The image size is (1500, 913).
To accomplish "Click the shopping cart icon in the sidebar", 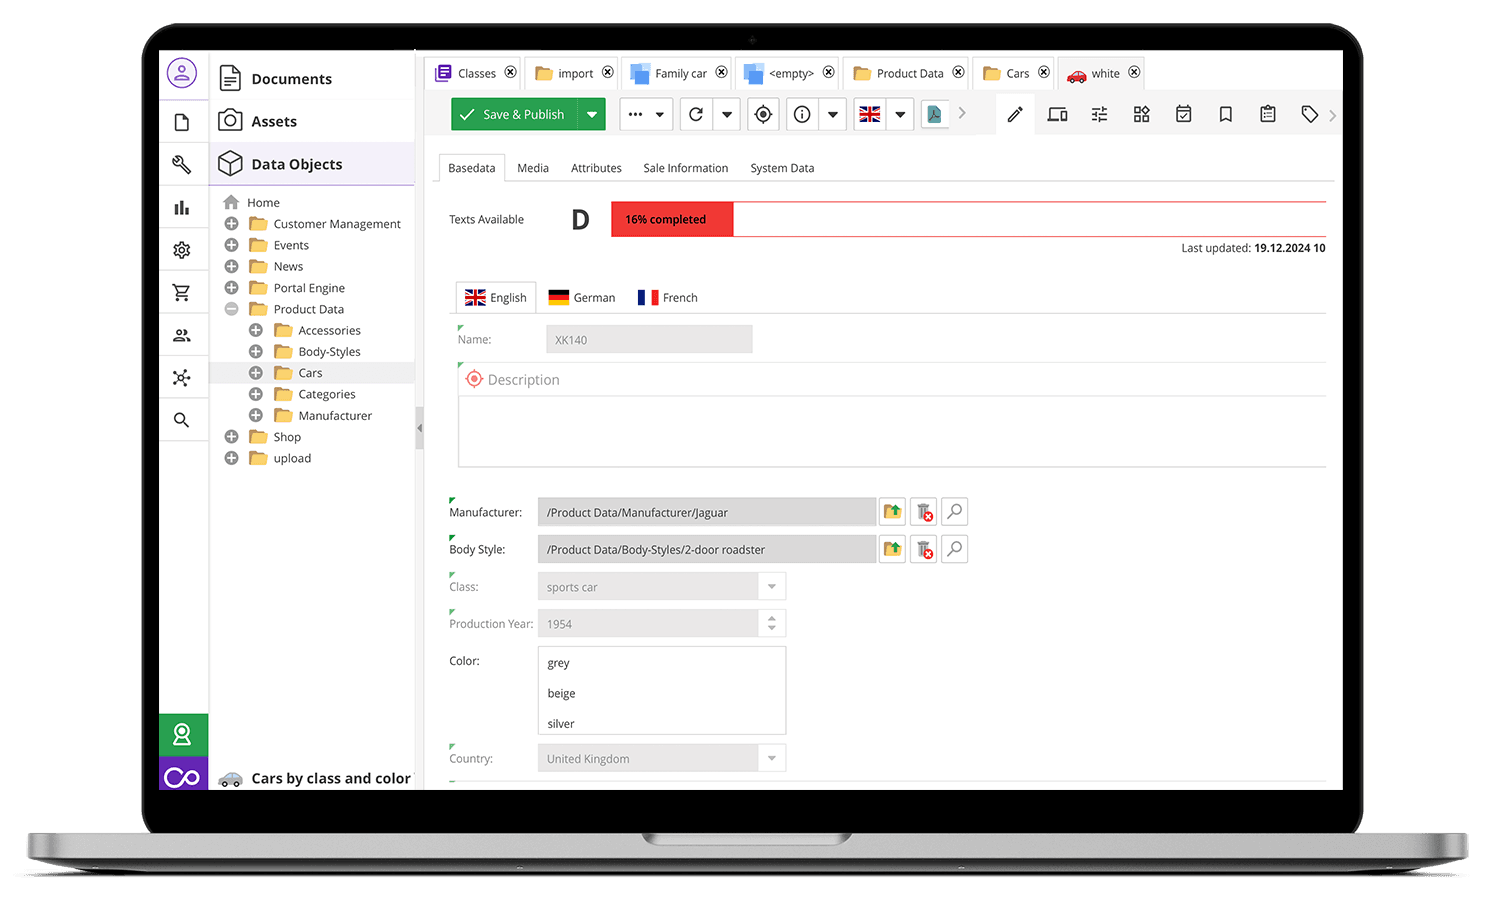I will click(x=182, y=293).
